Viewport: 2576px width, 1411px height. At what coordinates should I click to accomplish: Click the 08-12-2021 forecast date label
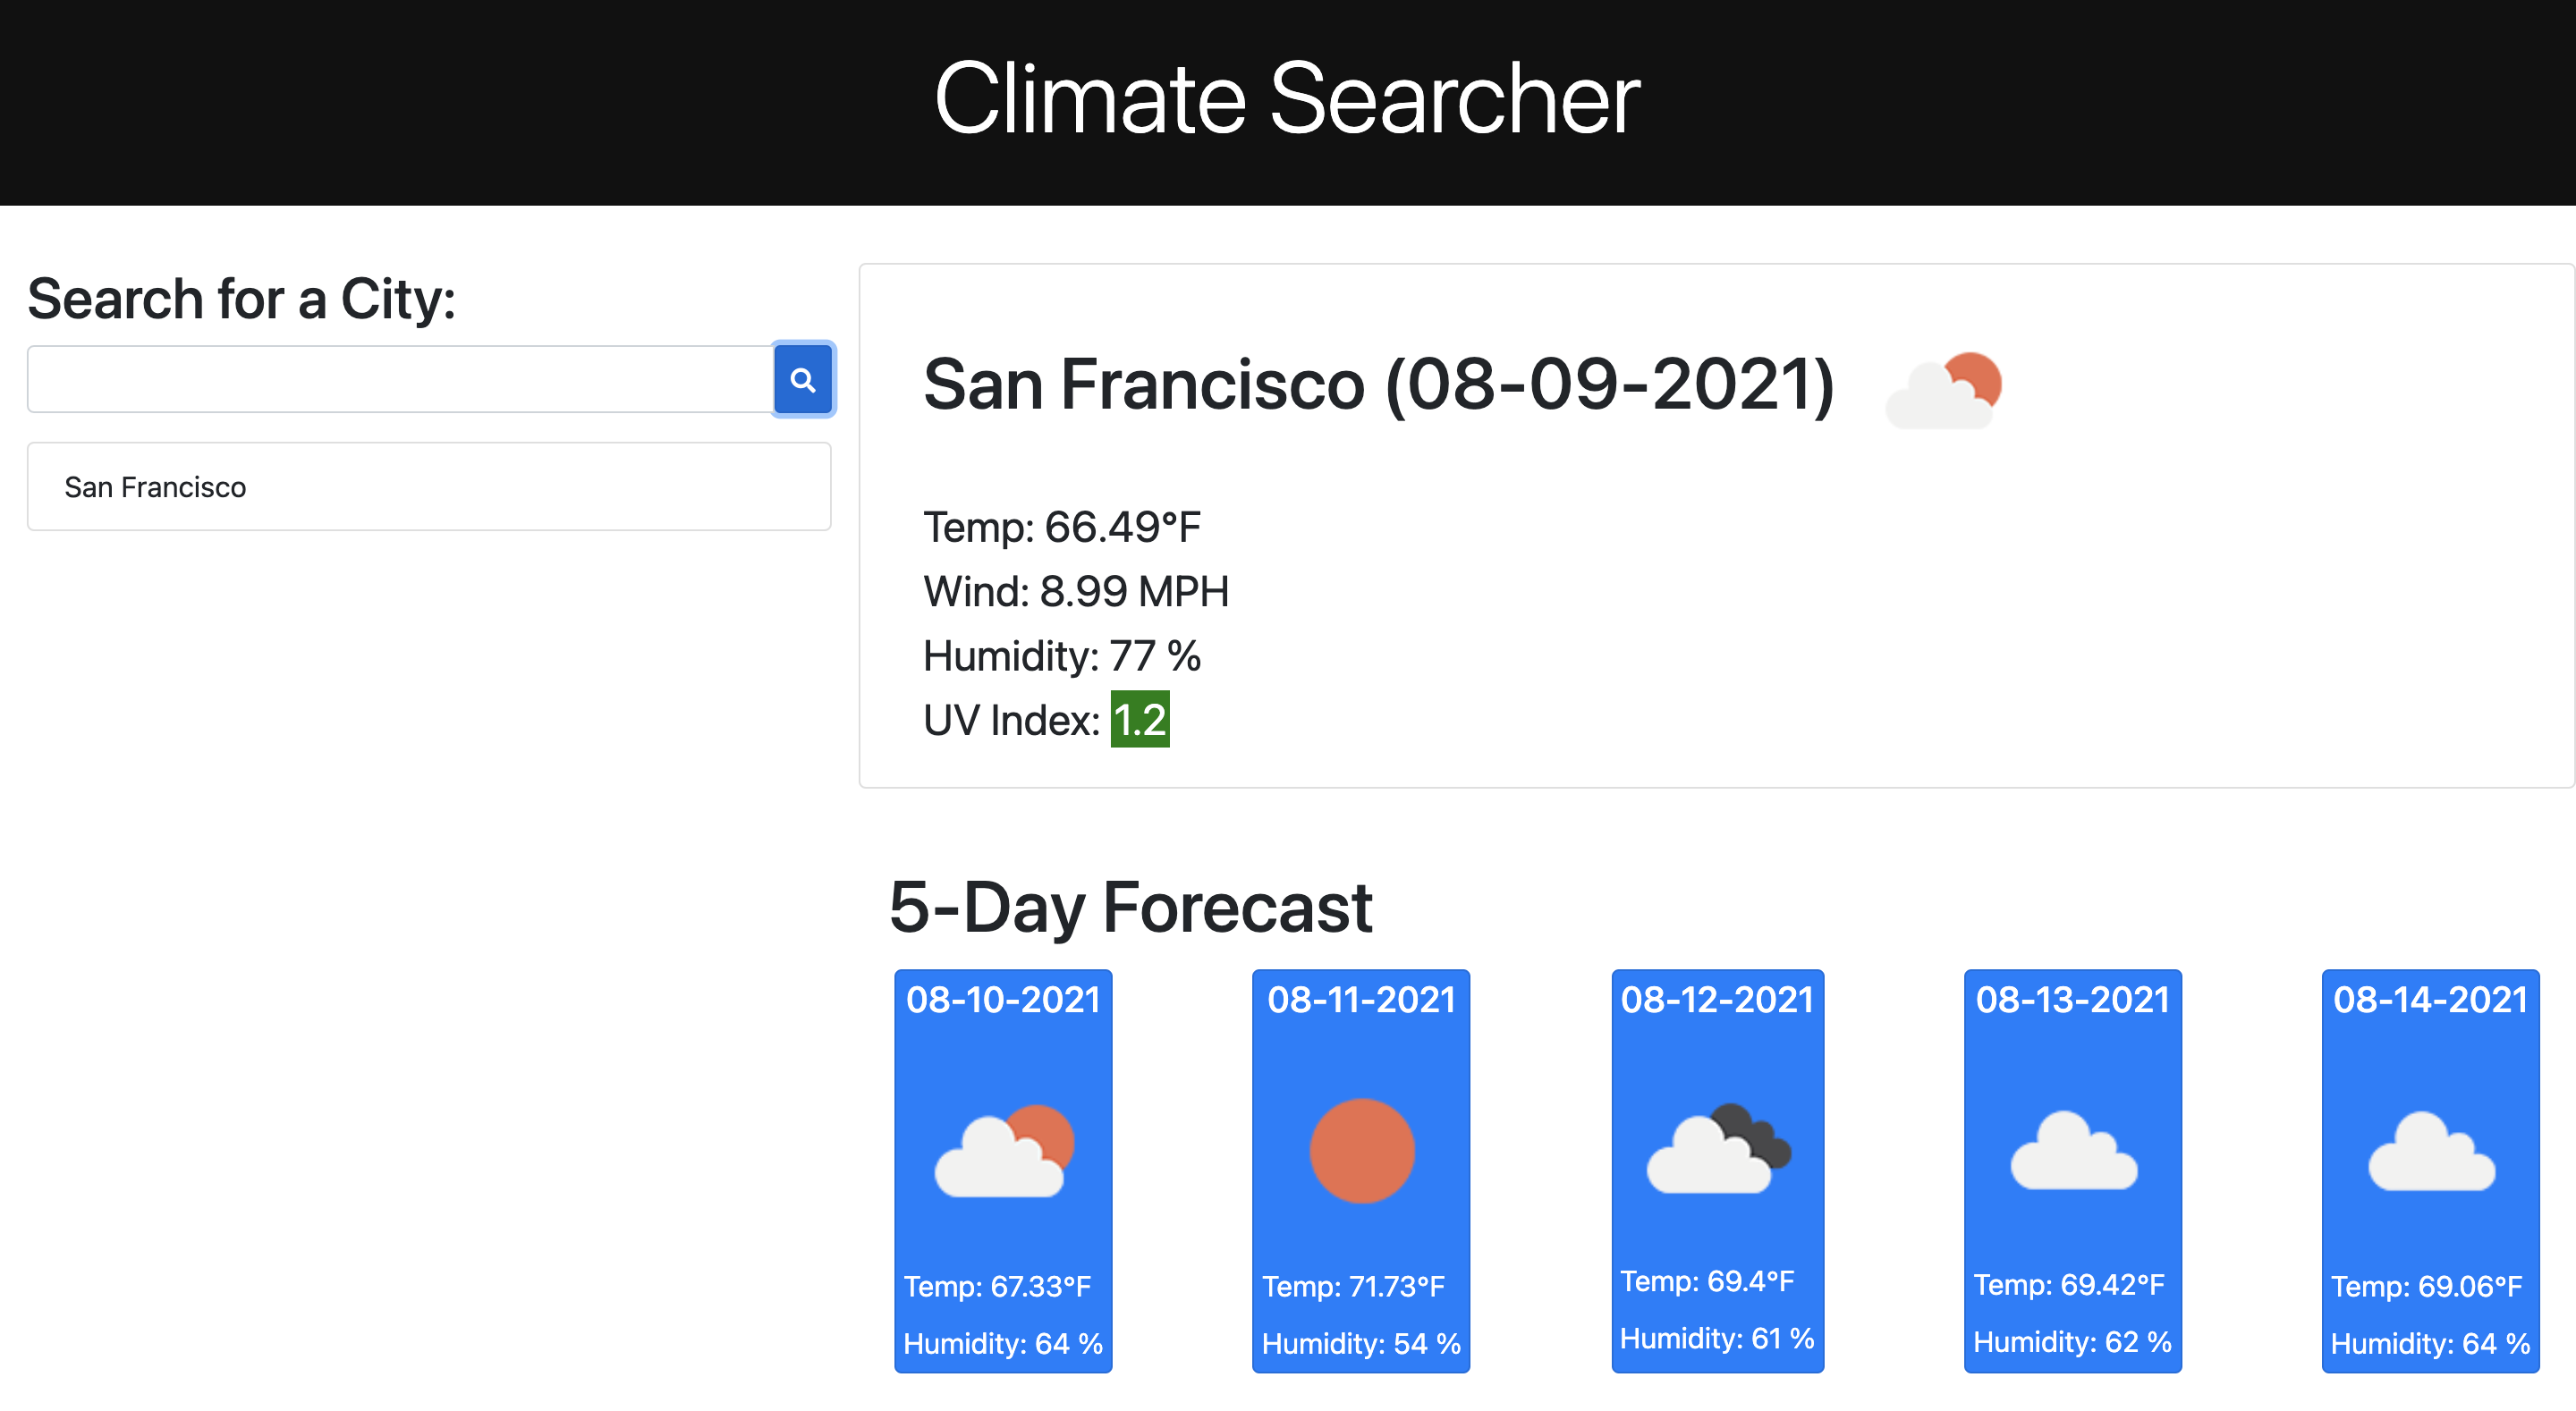(1717, 1000)
